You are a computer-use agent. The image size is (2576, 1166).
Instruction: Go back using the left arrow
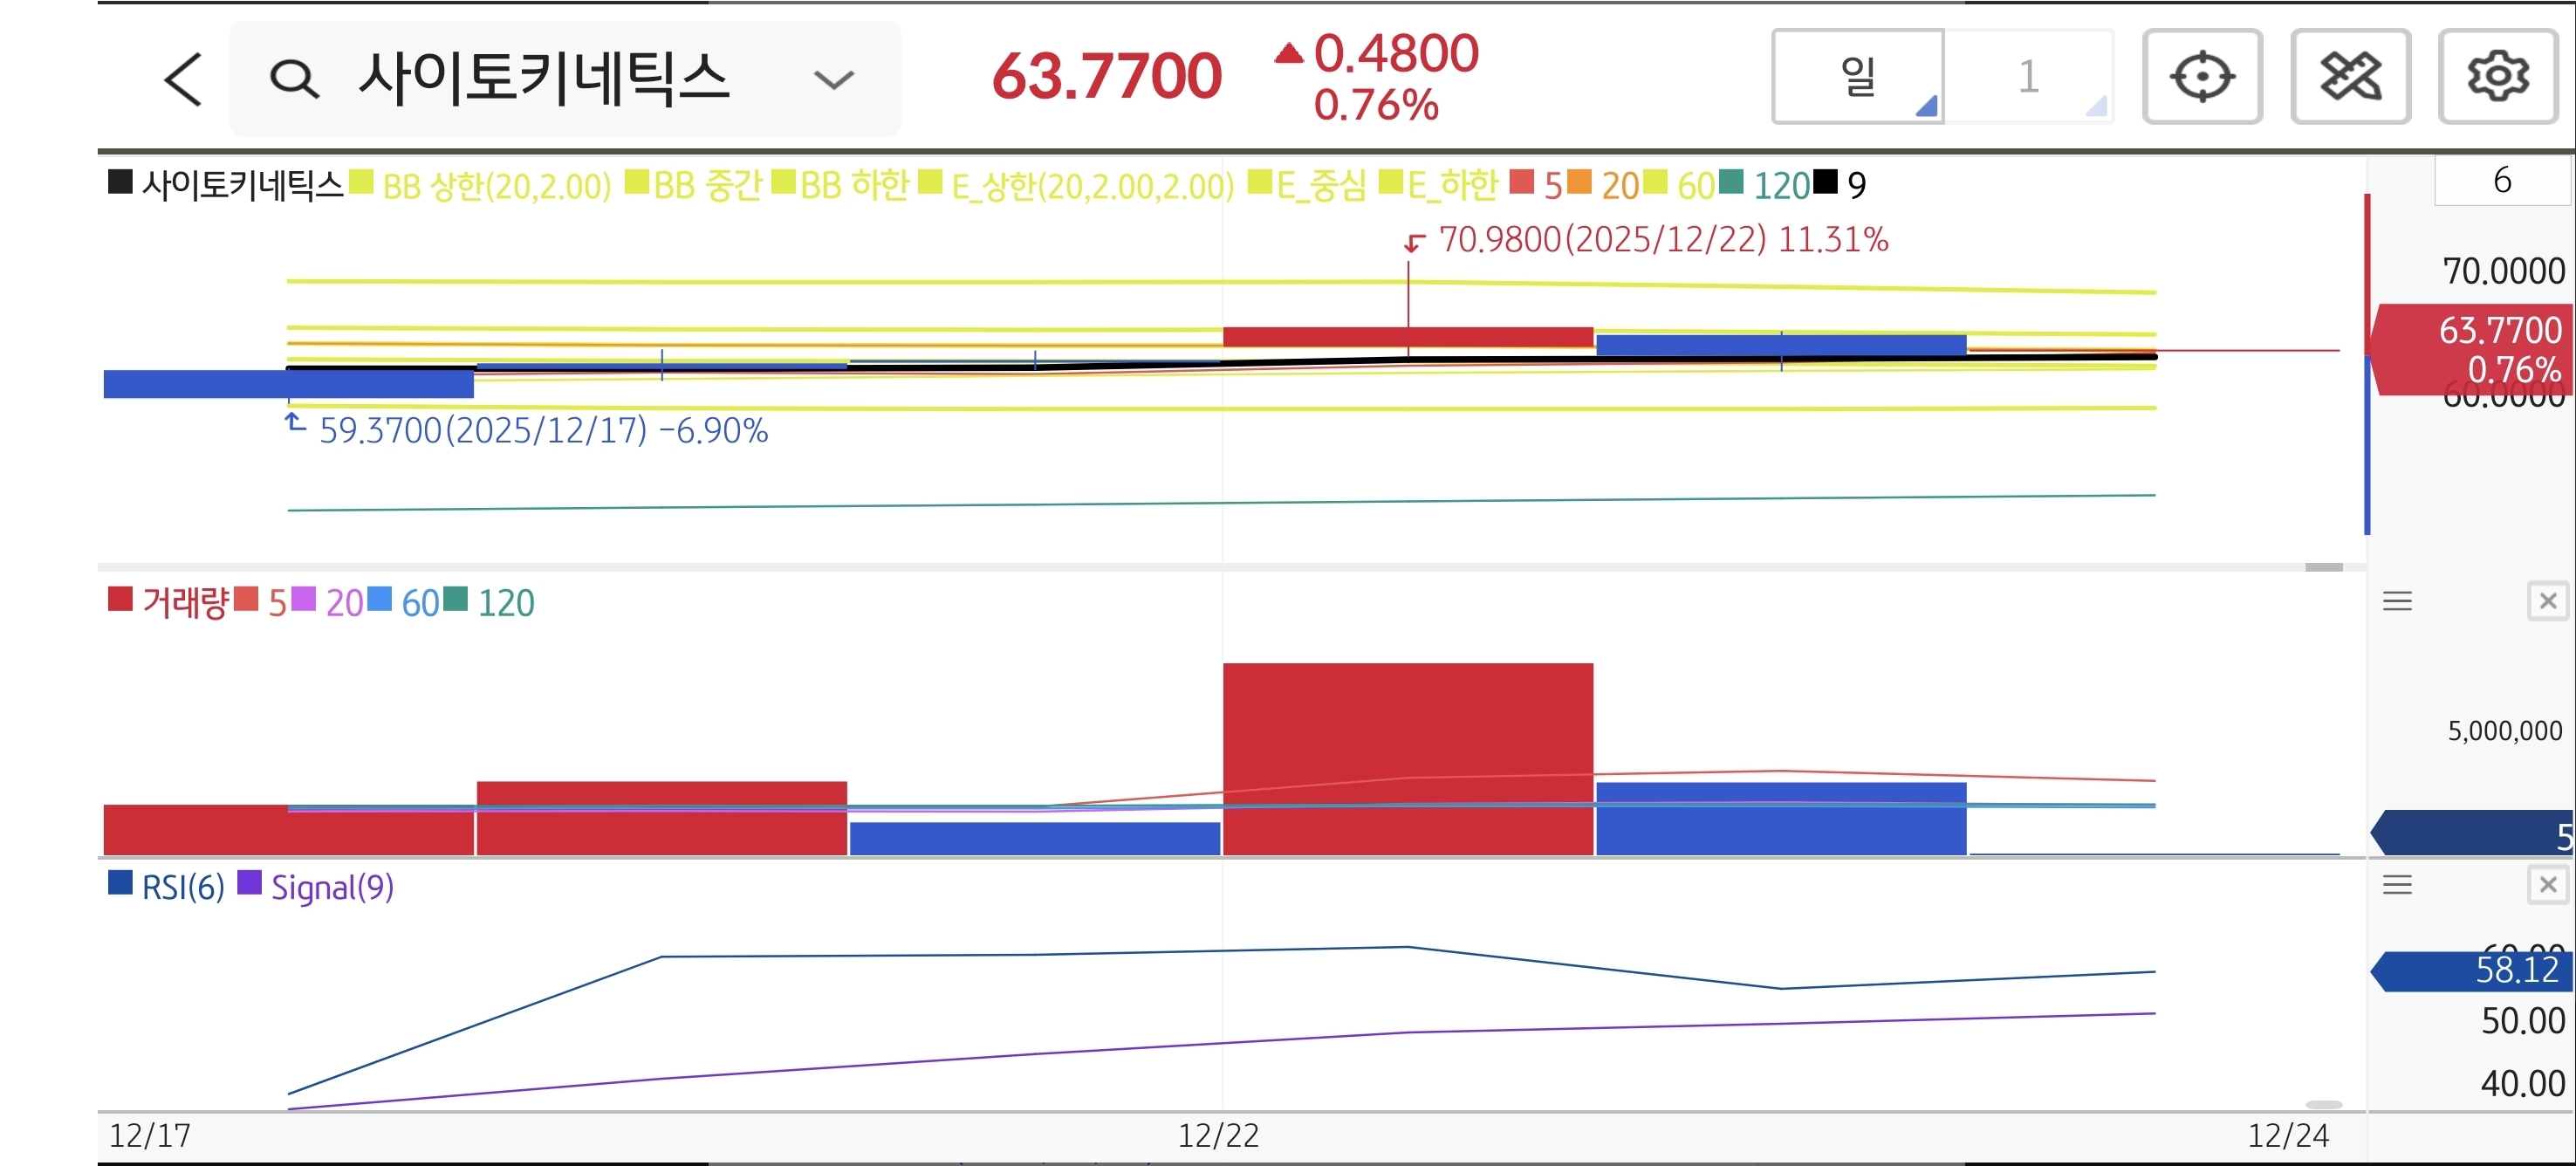[183, 79]
